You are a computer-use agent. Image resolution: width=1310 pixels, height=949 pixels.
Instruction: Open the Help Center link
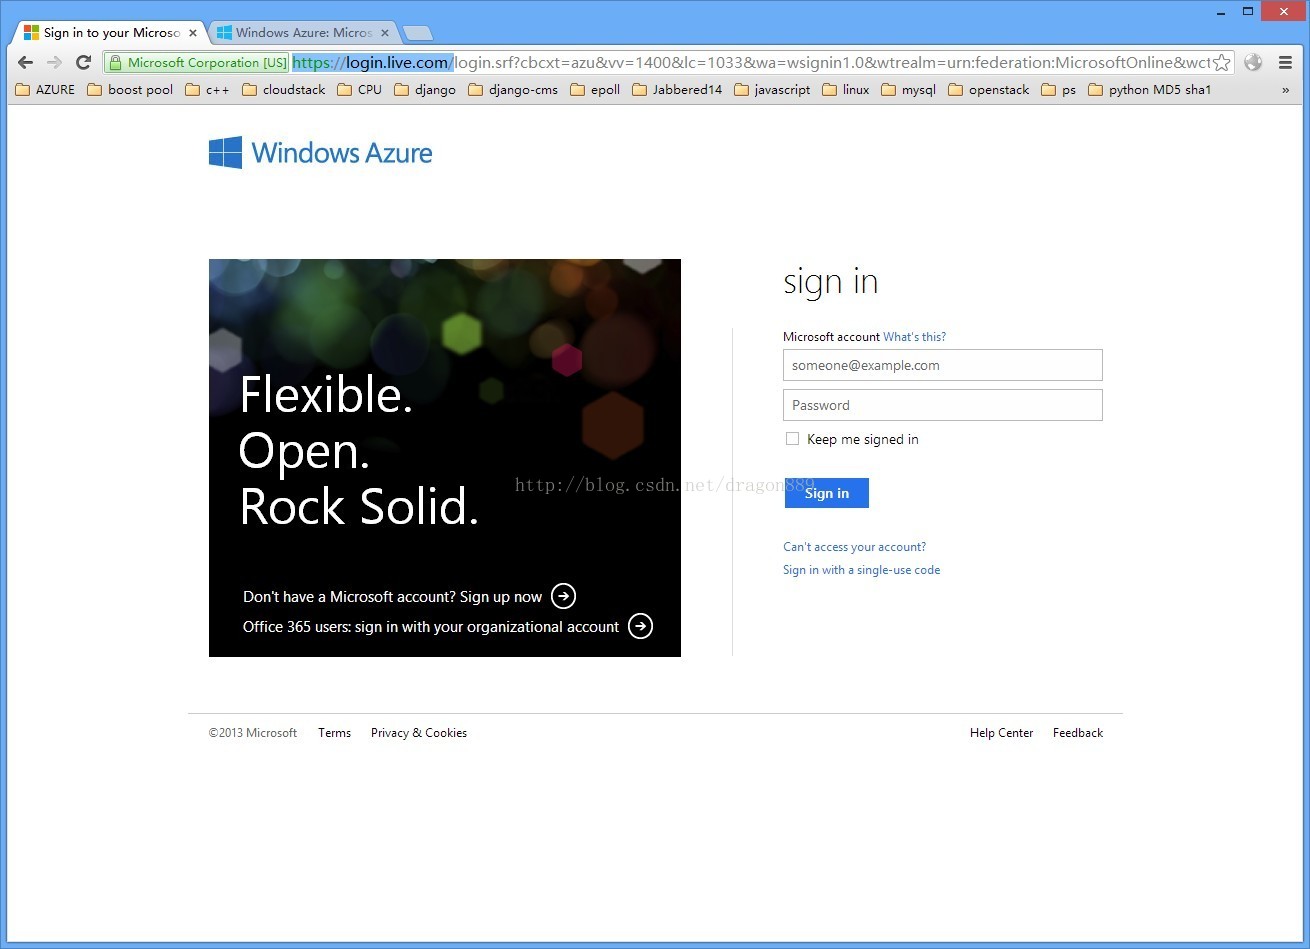(x=1001, y=733)
